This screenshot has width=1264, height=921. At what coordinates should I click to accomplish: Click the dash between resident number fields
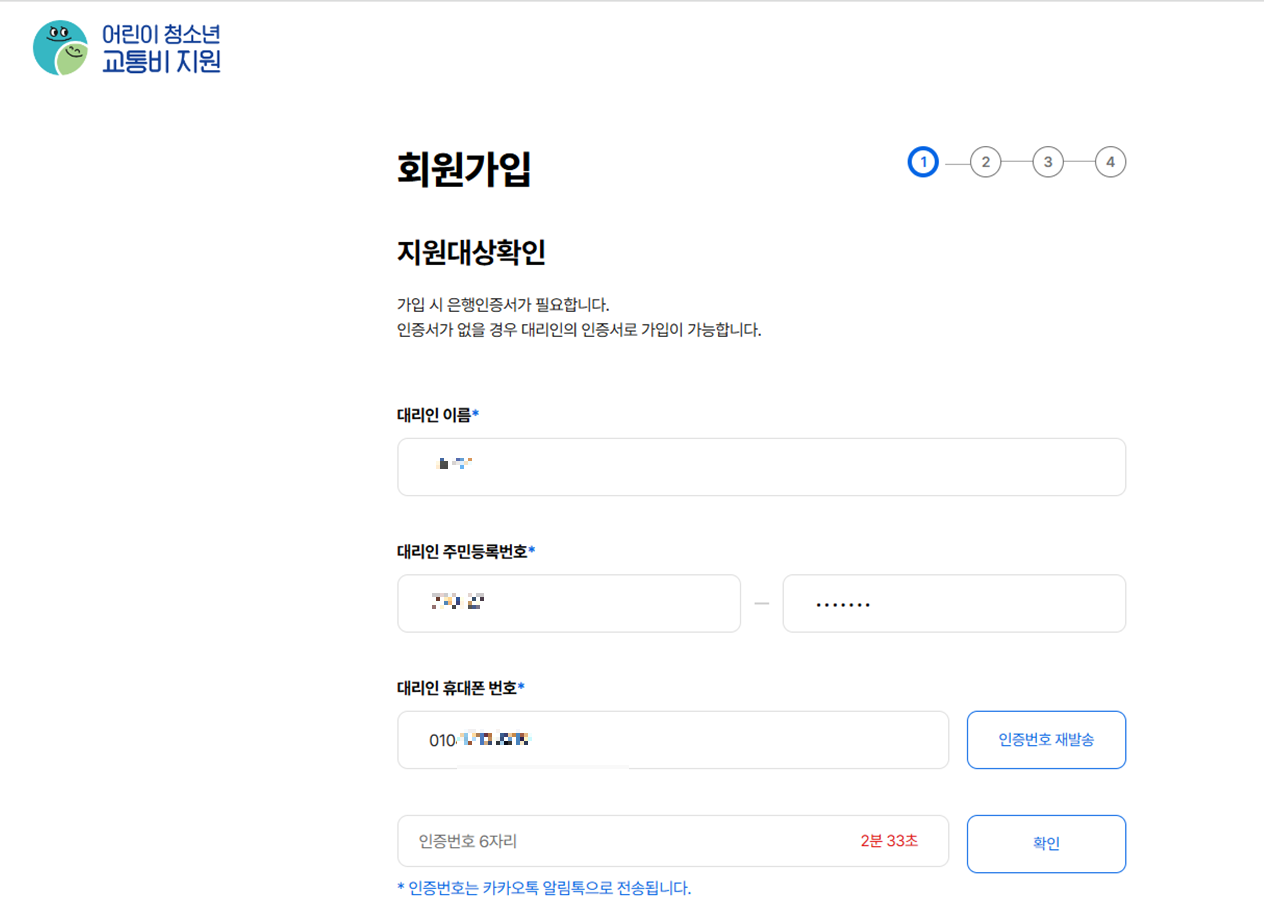click(x=761, y=603)
